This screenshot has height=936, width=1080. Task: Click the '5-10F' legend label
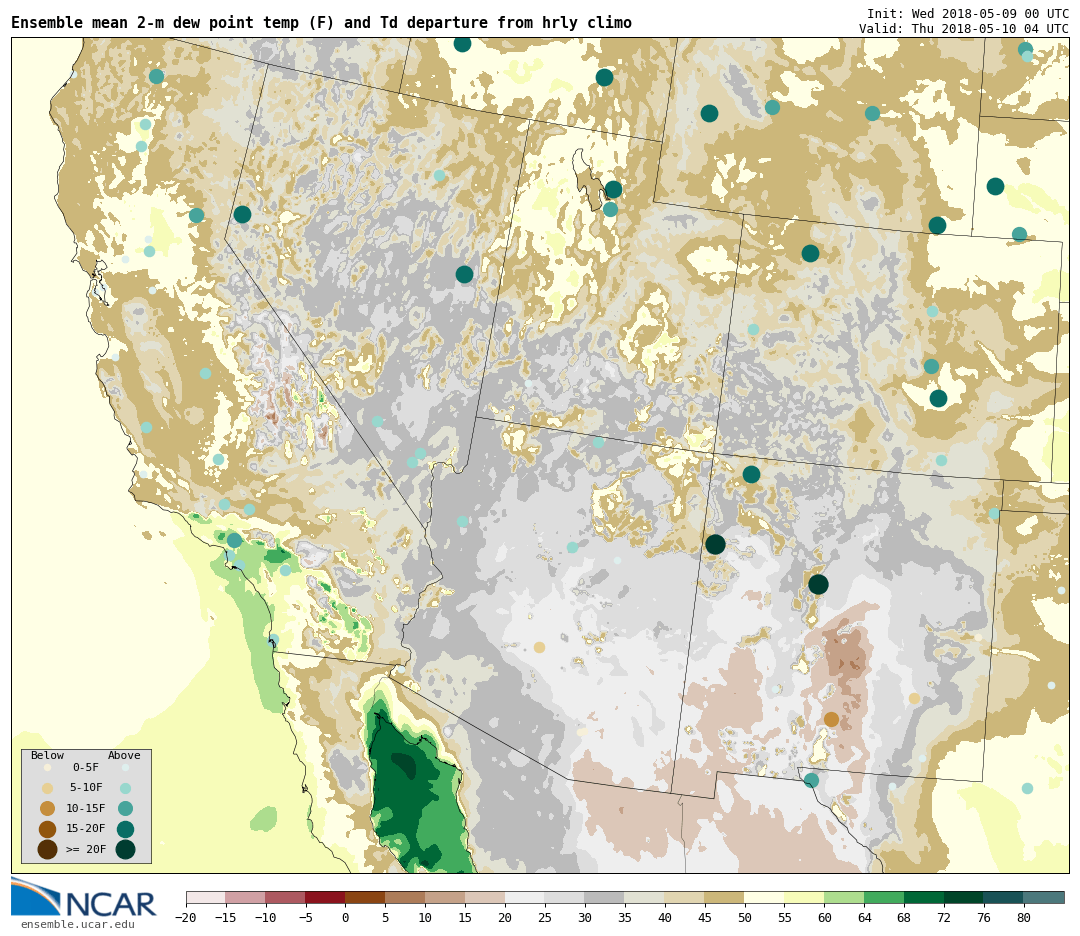click(86, 788)
